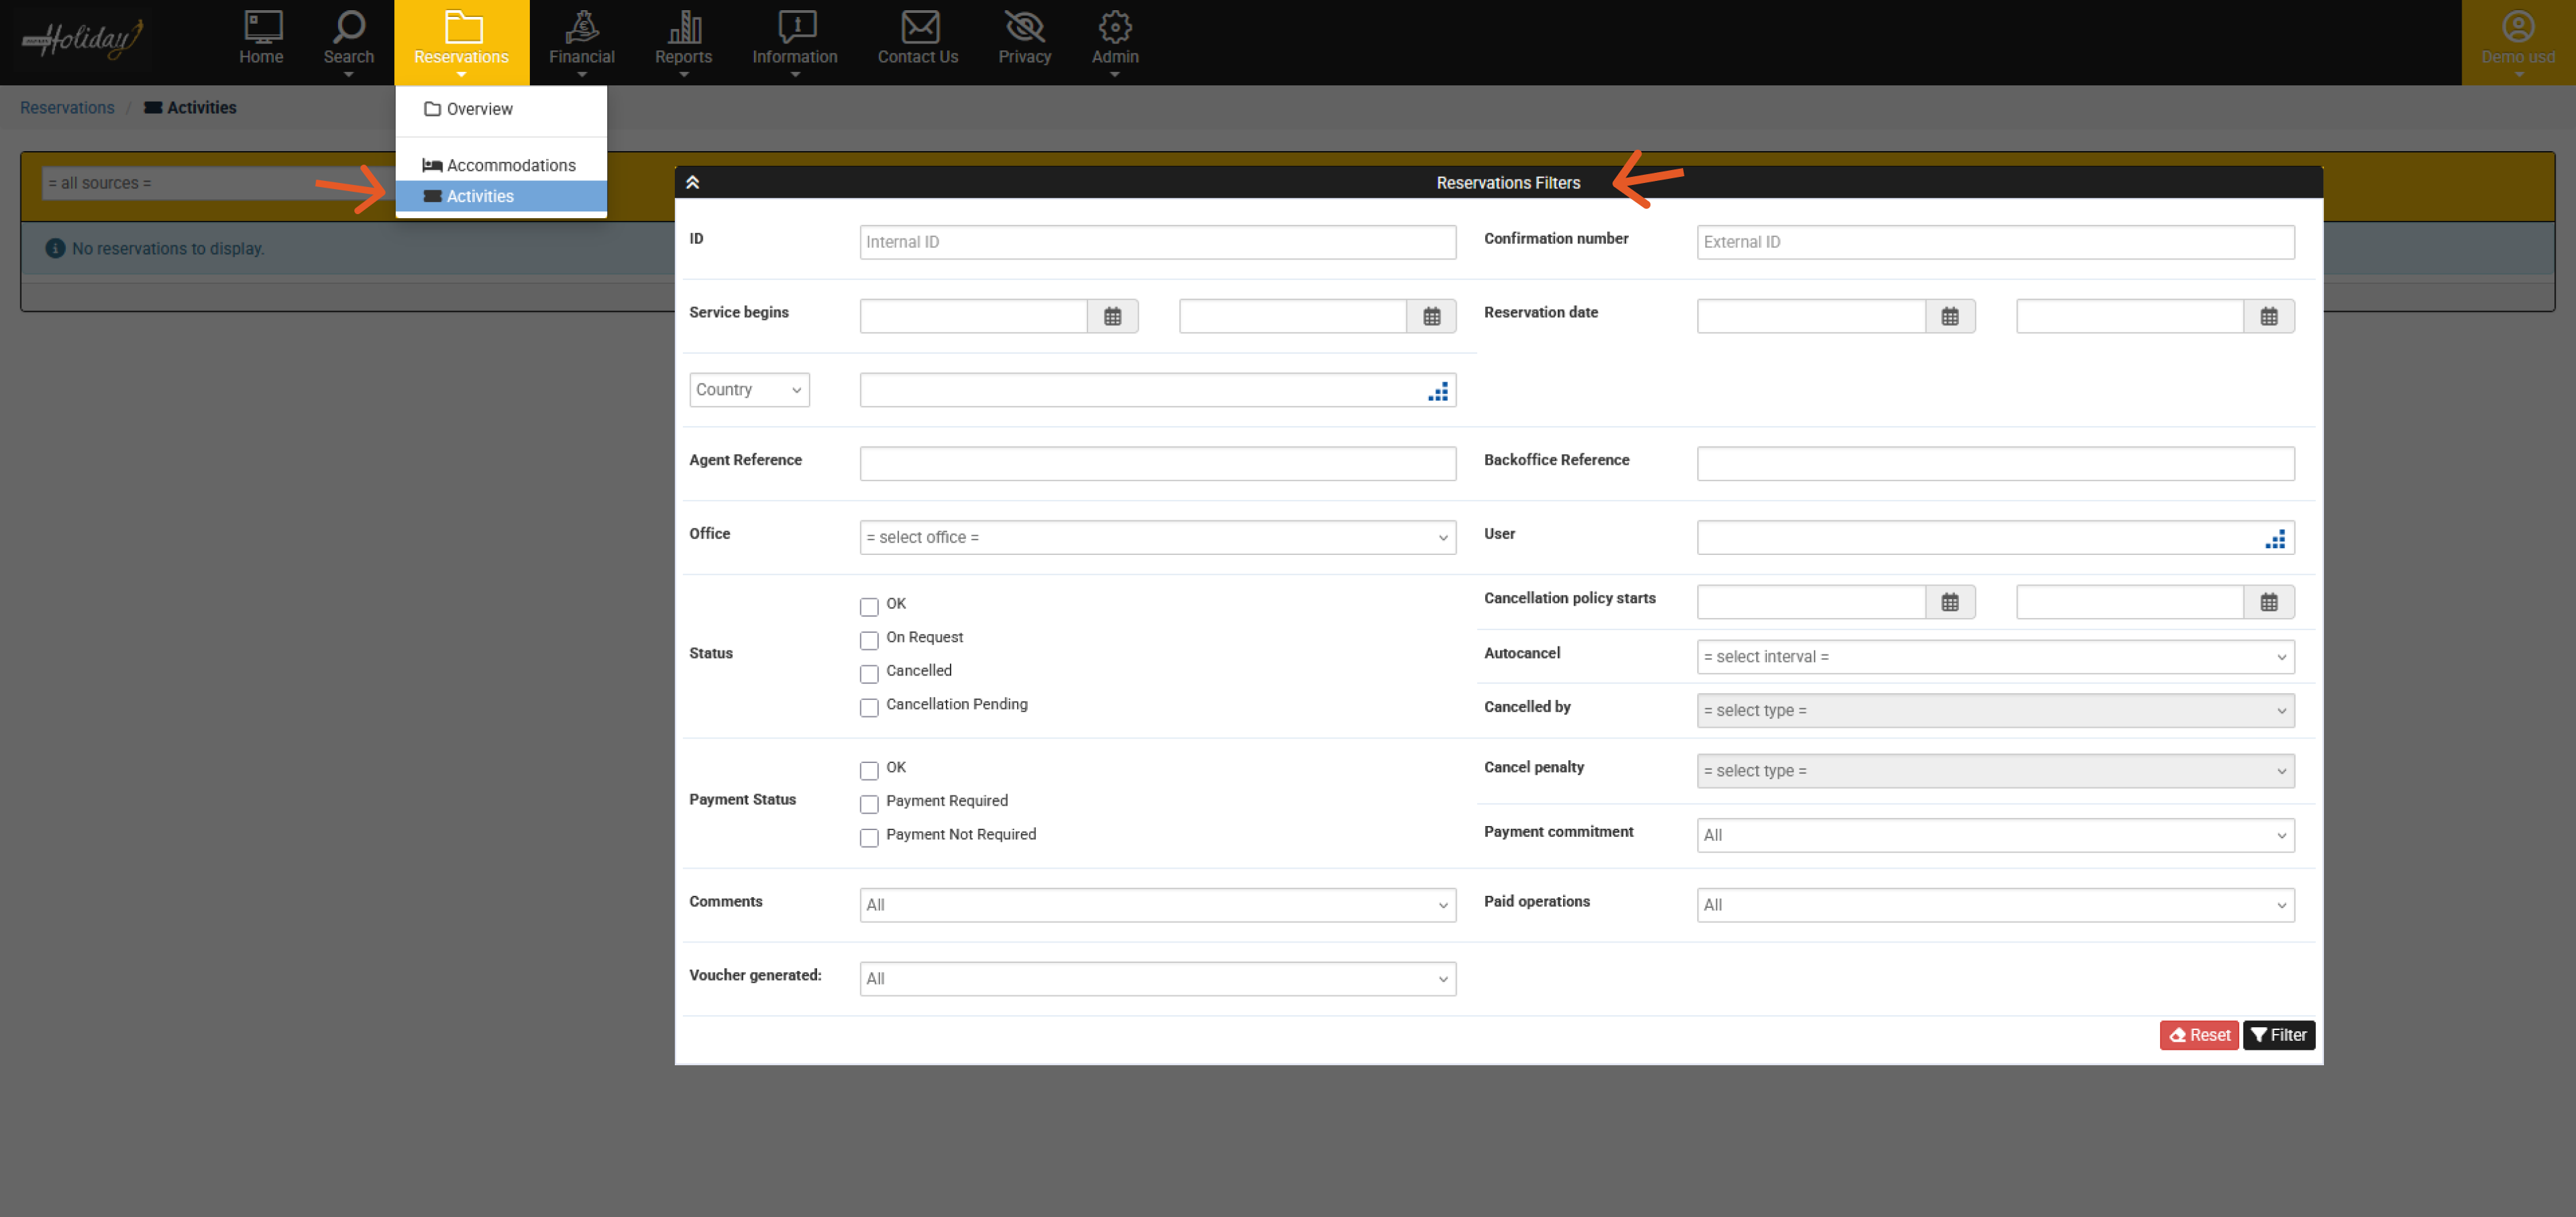This screenshot has height=1217, width=2576.
Task: Check the Cancellation Pending checkbox
Action: click(869, 707)
